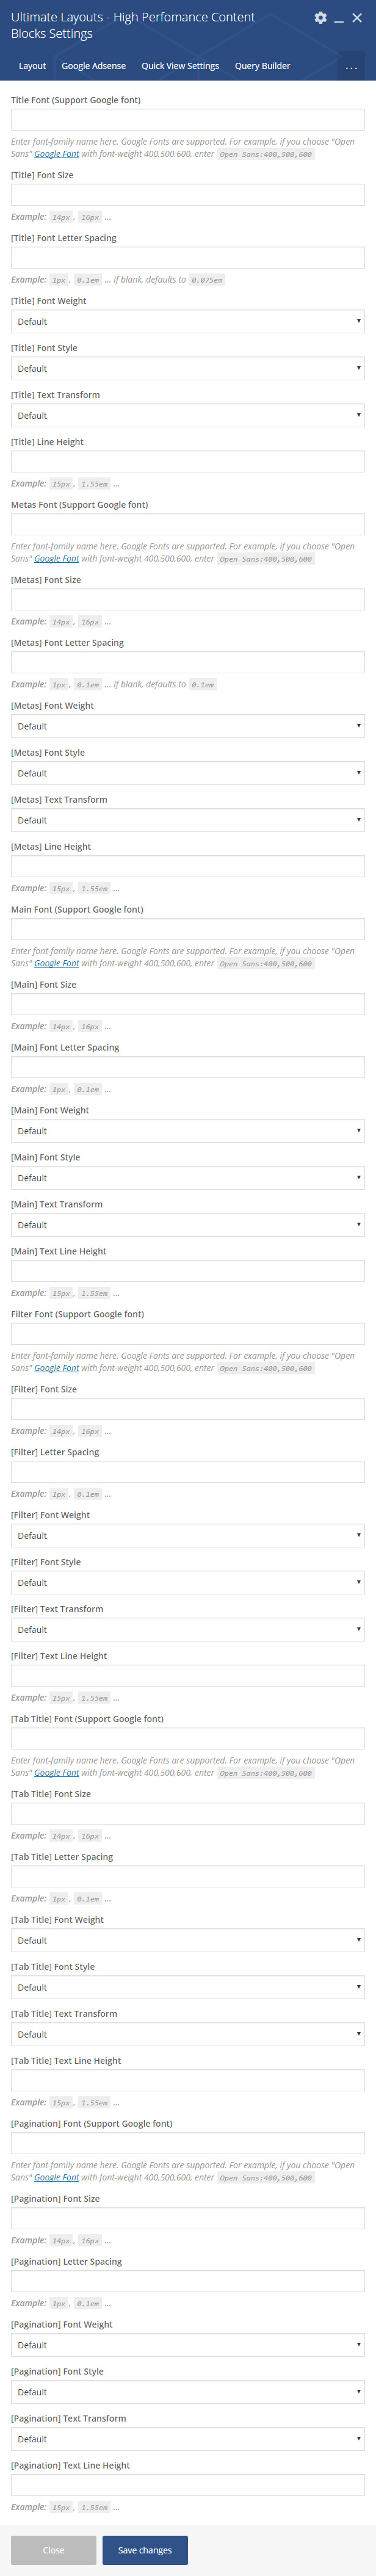Open the [Main] Font Weight dropdown
The image size is (376, 2576).
click(187, 1131)
